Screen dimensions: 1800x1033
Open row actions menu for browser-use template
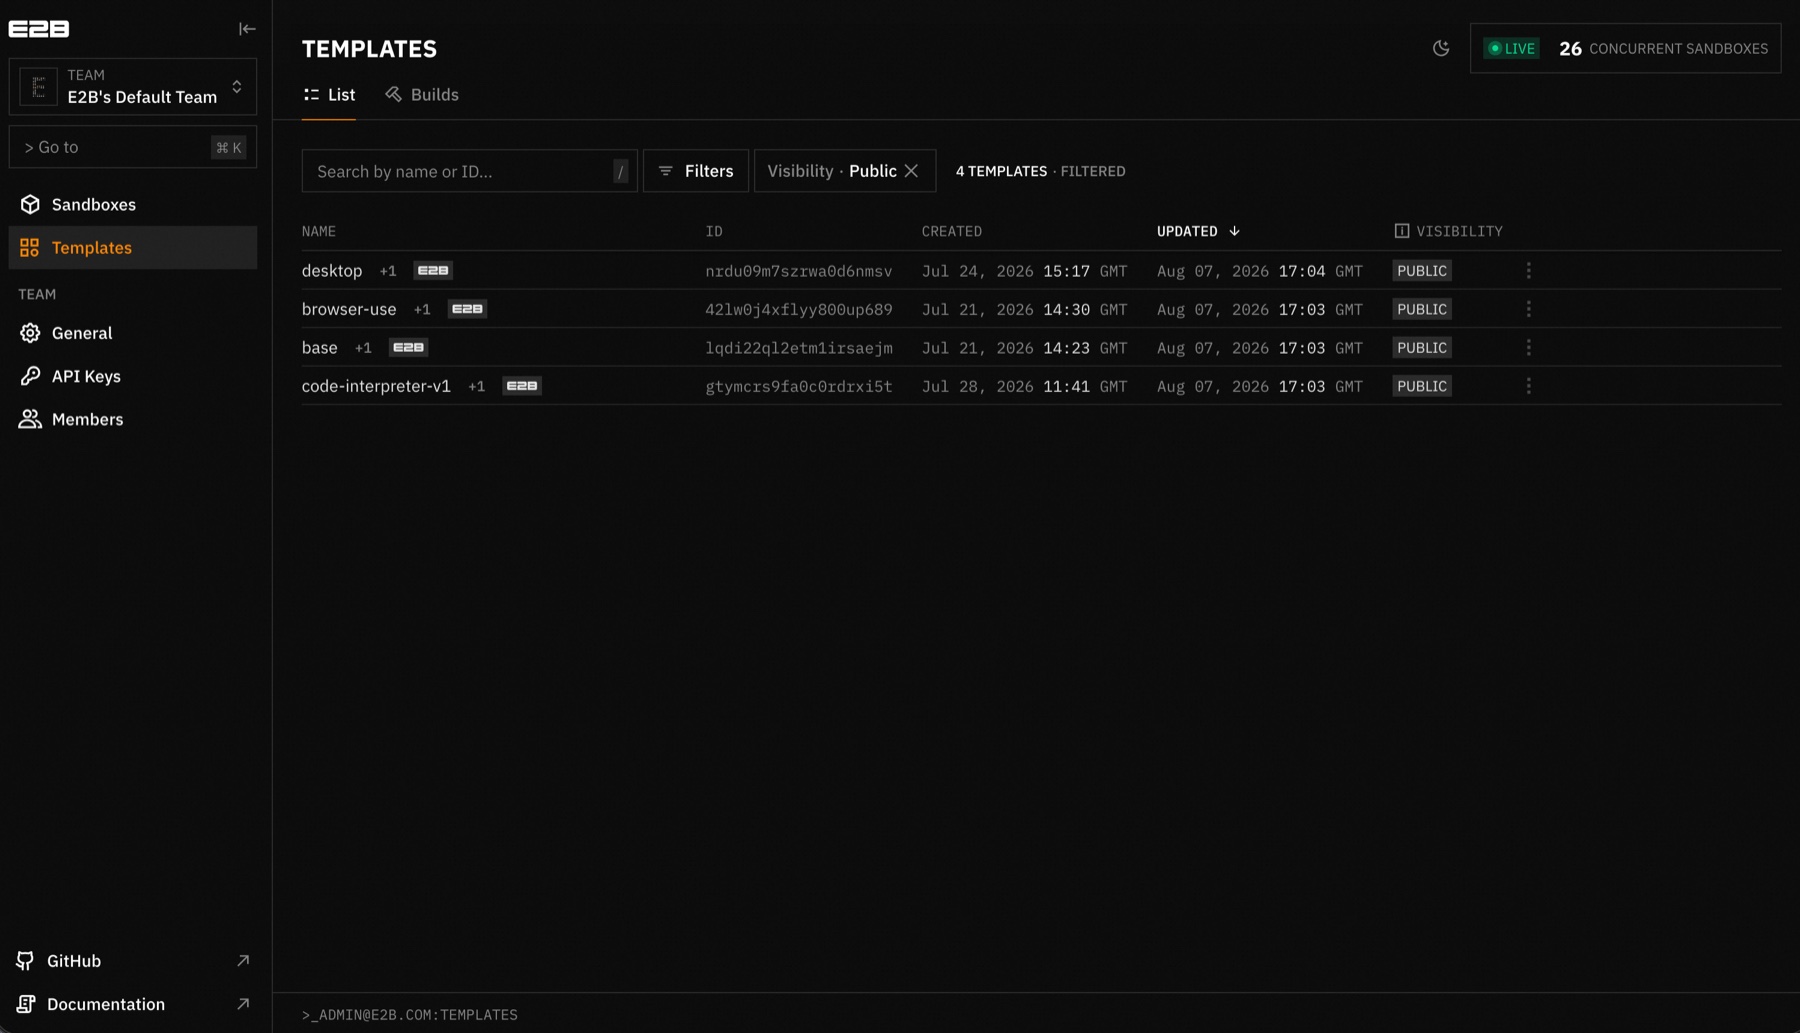pyautogui.click(x=1528, y=309)
